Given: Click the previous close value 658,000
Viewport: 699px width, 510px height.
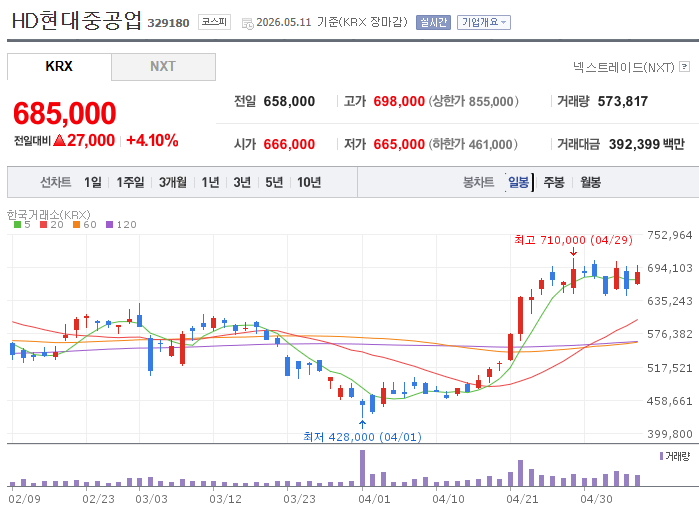Looking at the screenshot, I should pos(289,102).
